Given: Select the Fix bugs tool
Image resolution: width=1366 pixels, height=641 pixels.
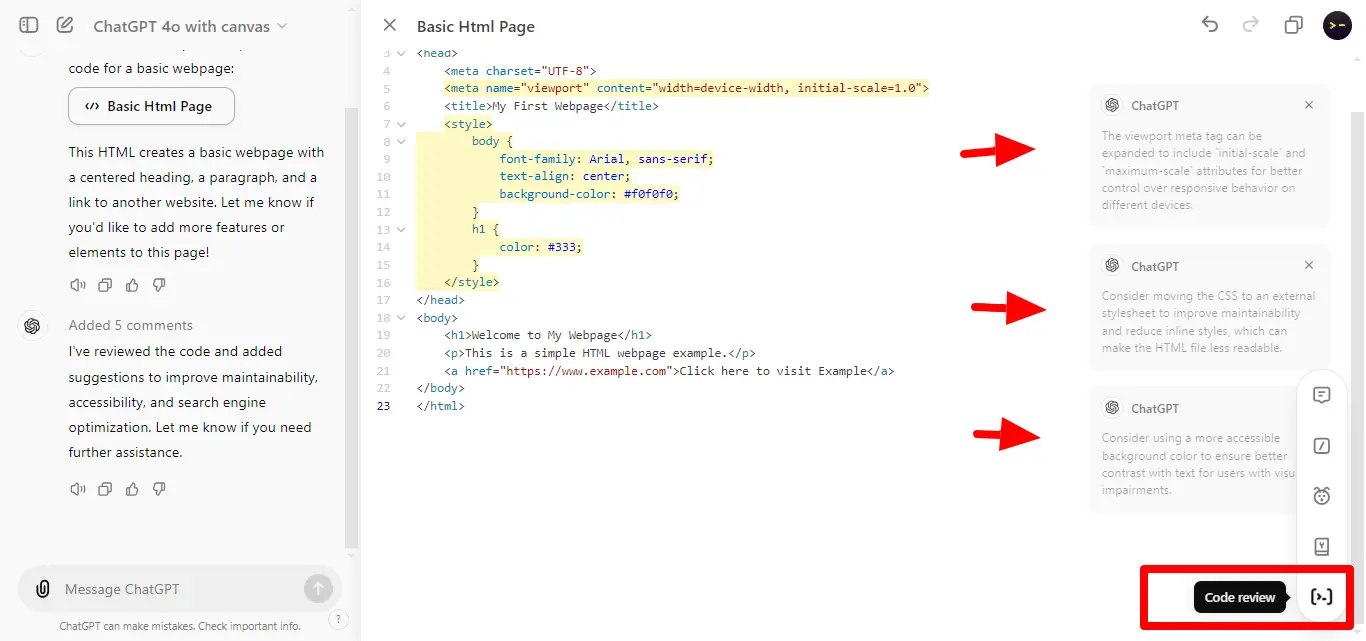Looking at the screenshot, I should (1321, 495).
